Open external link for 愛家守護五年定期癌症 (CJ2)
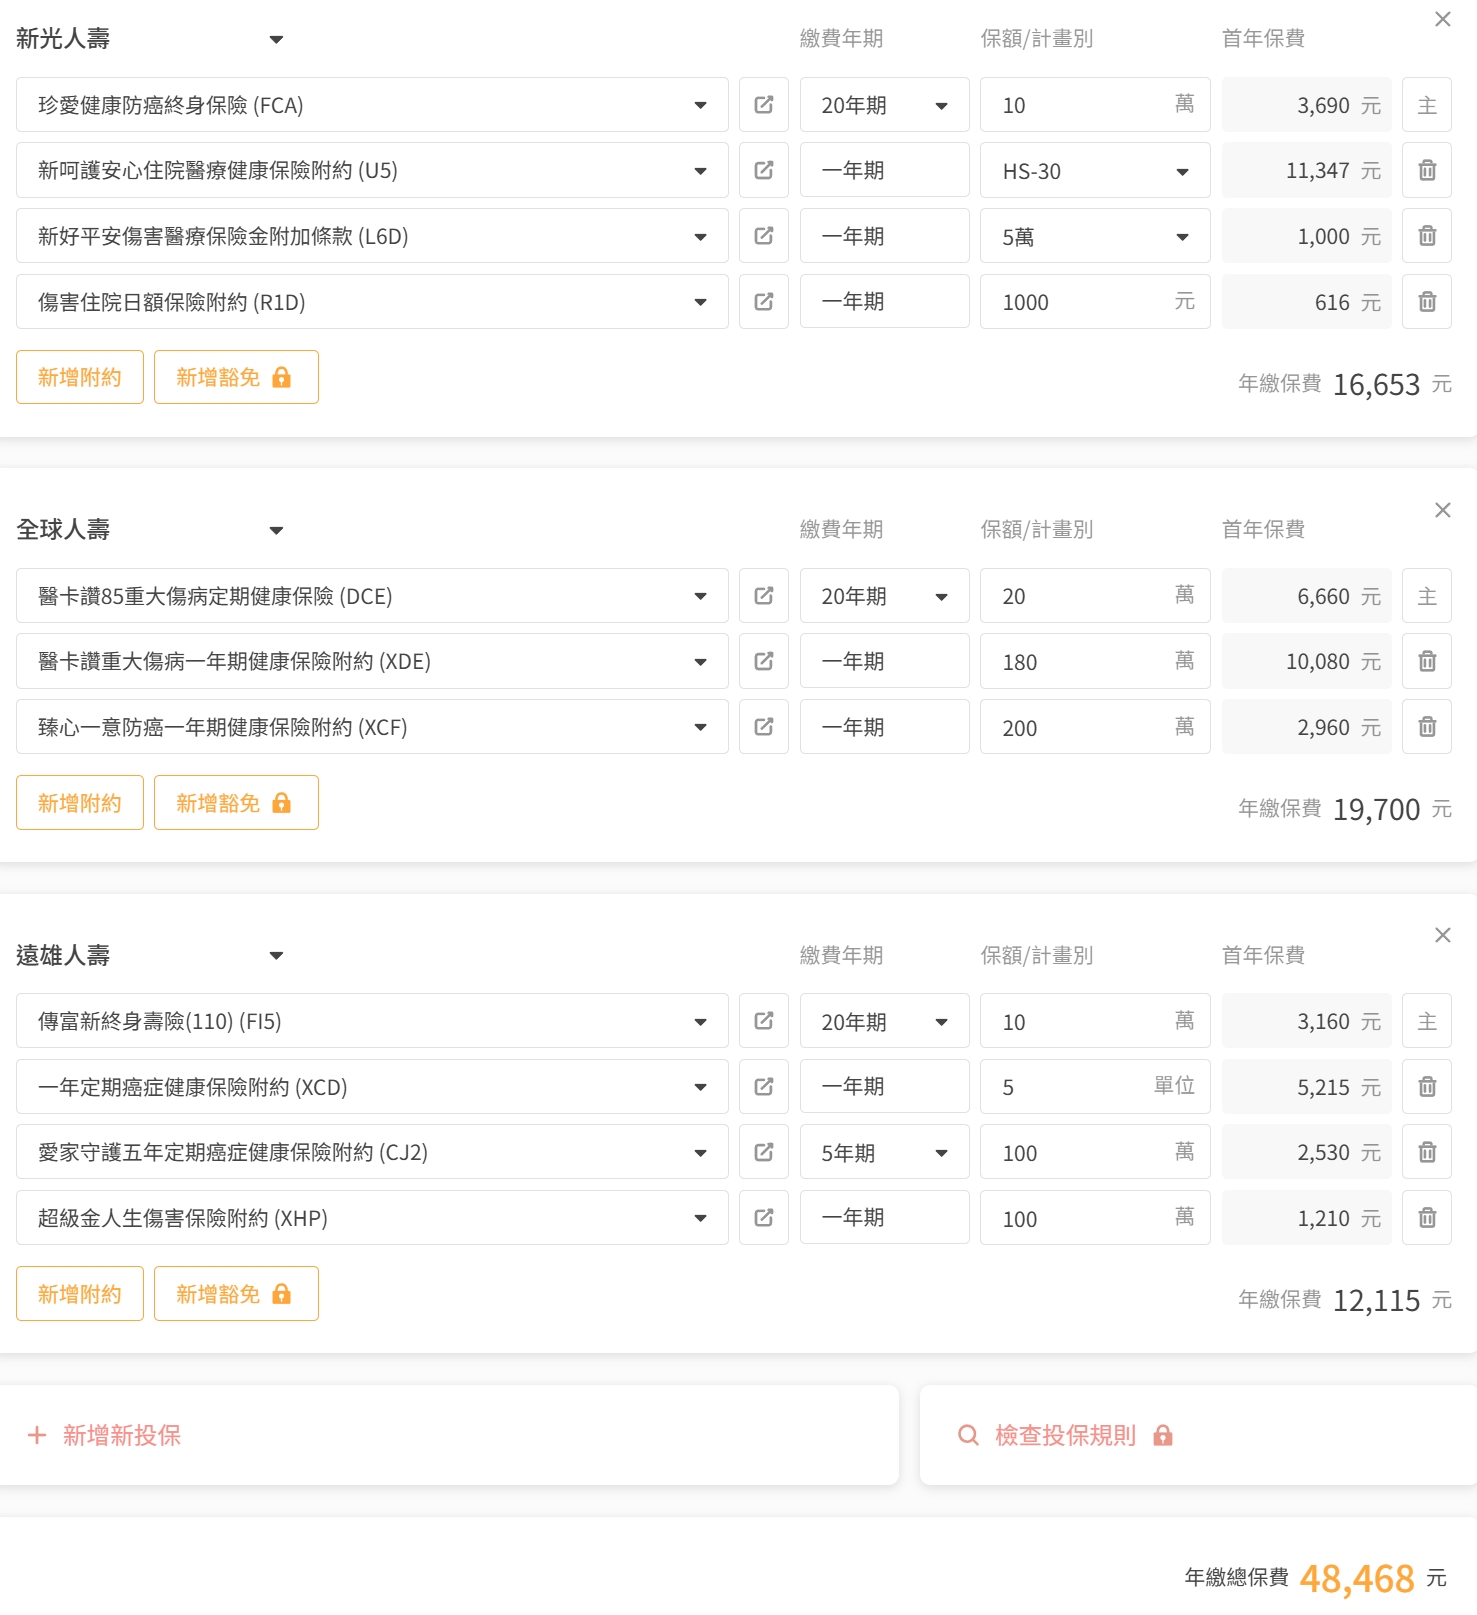 pos(764,1152)
